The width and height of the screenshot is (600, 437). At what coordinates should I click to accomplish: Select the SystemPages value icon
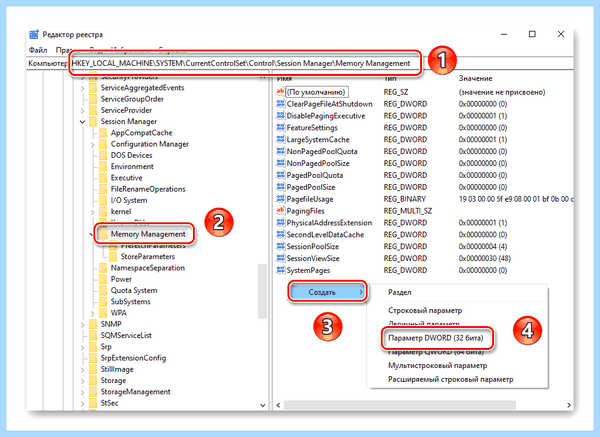280,270
